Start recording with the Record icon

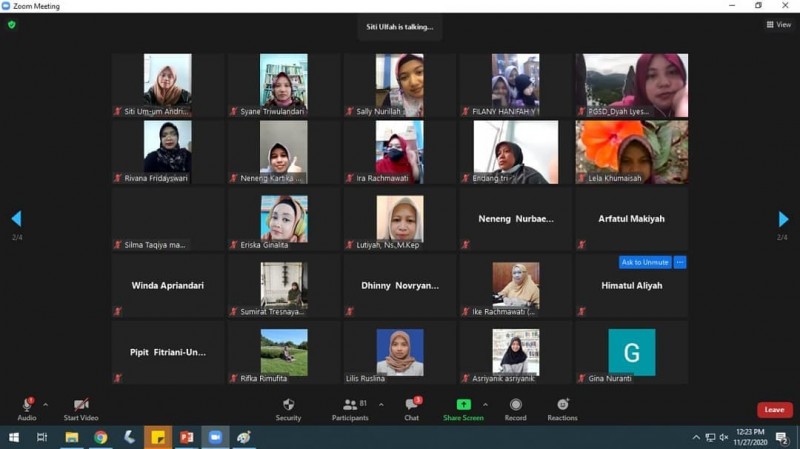coord(516,405)
